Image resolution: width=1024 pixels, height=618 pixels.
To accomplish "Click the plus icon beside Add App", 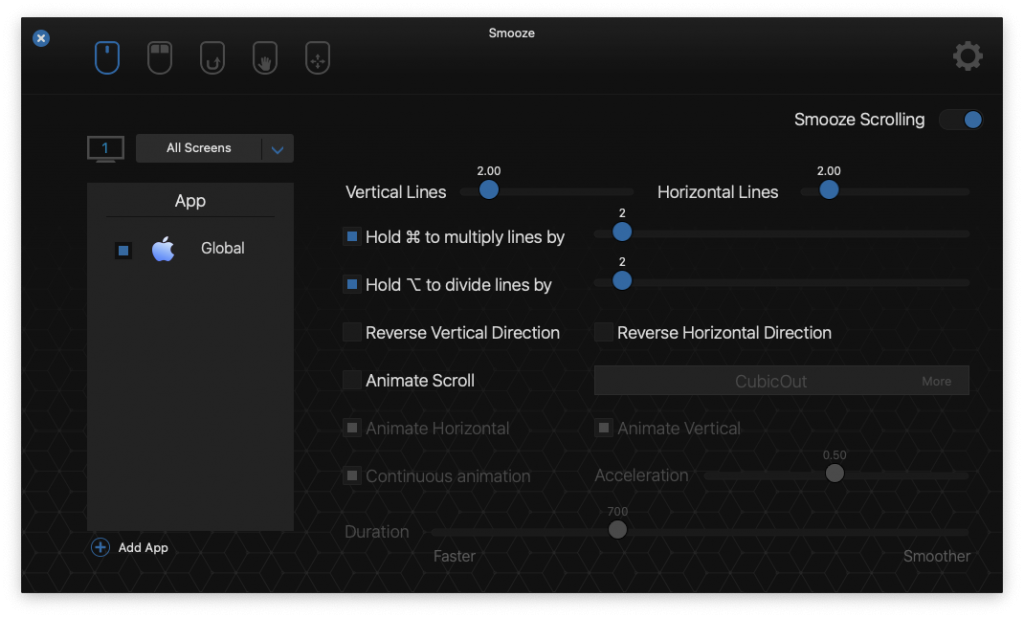I will [100, 547].
